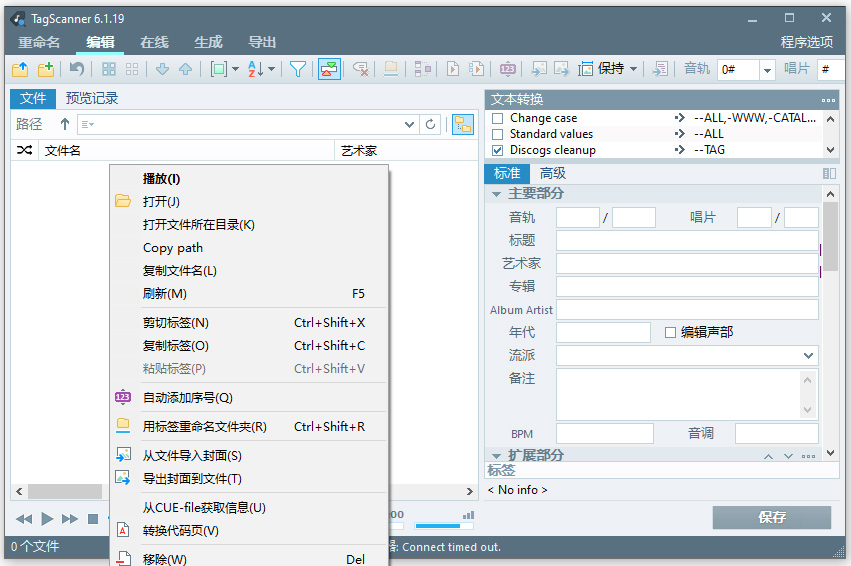
Task: Click the move down arrow icon
Action: [162, 69]
